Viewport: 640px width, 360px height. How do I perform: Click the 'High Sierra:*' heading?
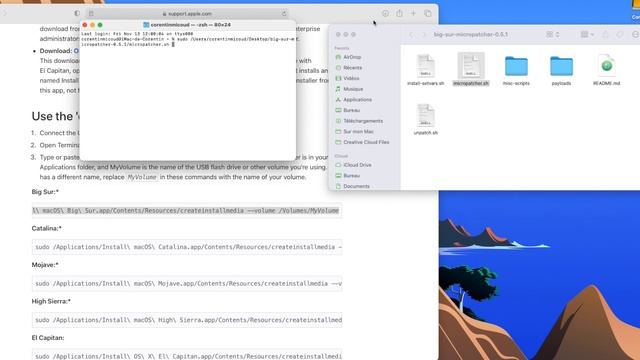(51, 301)
